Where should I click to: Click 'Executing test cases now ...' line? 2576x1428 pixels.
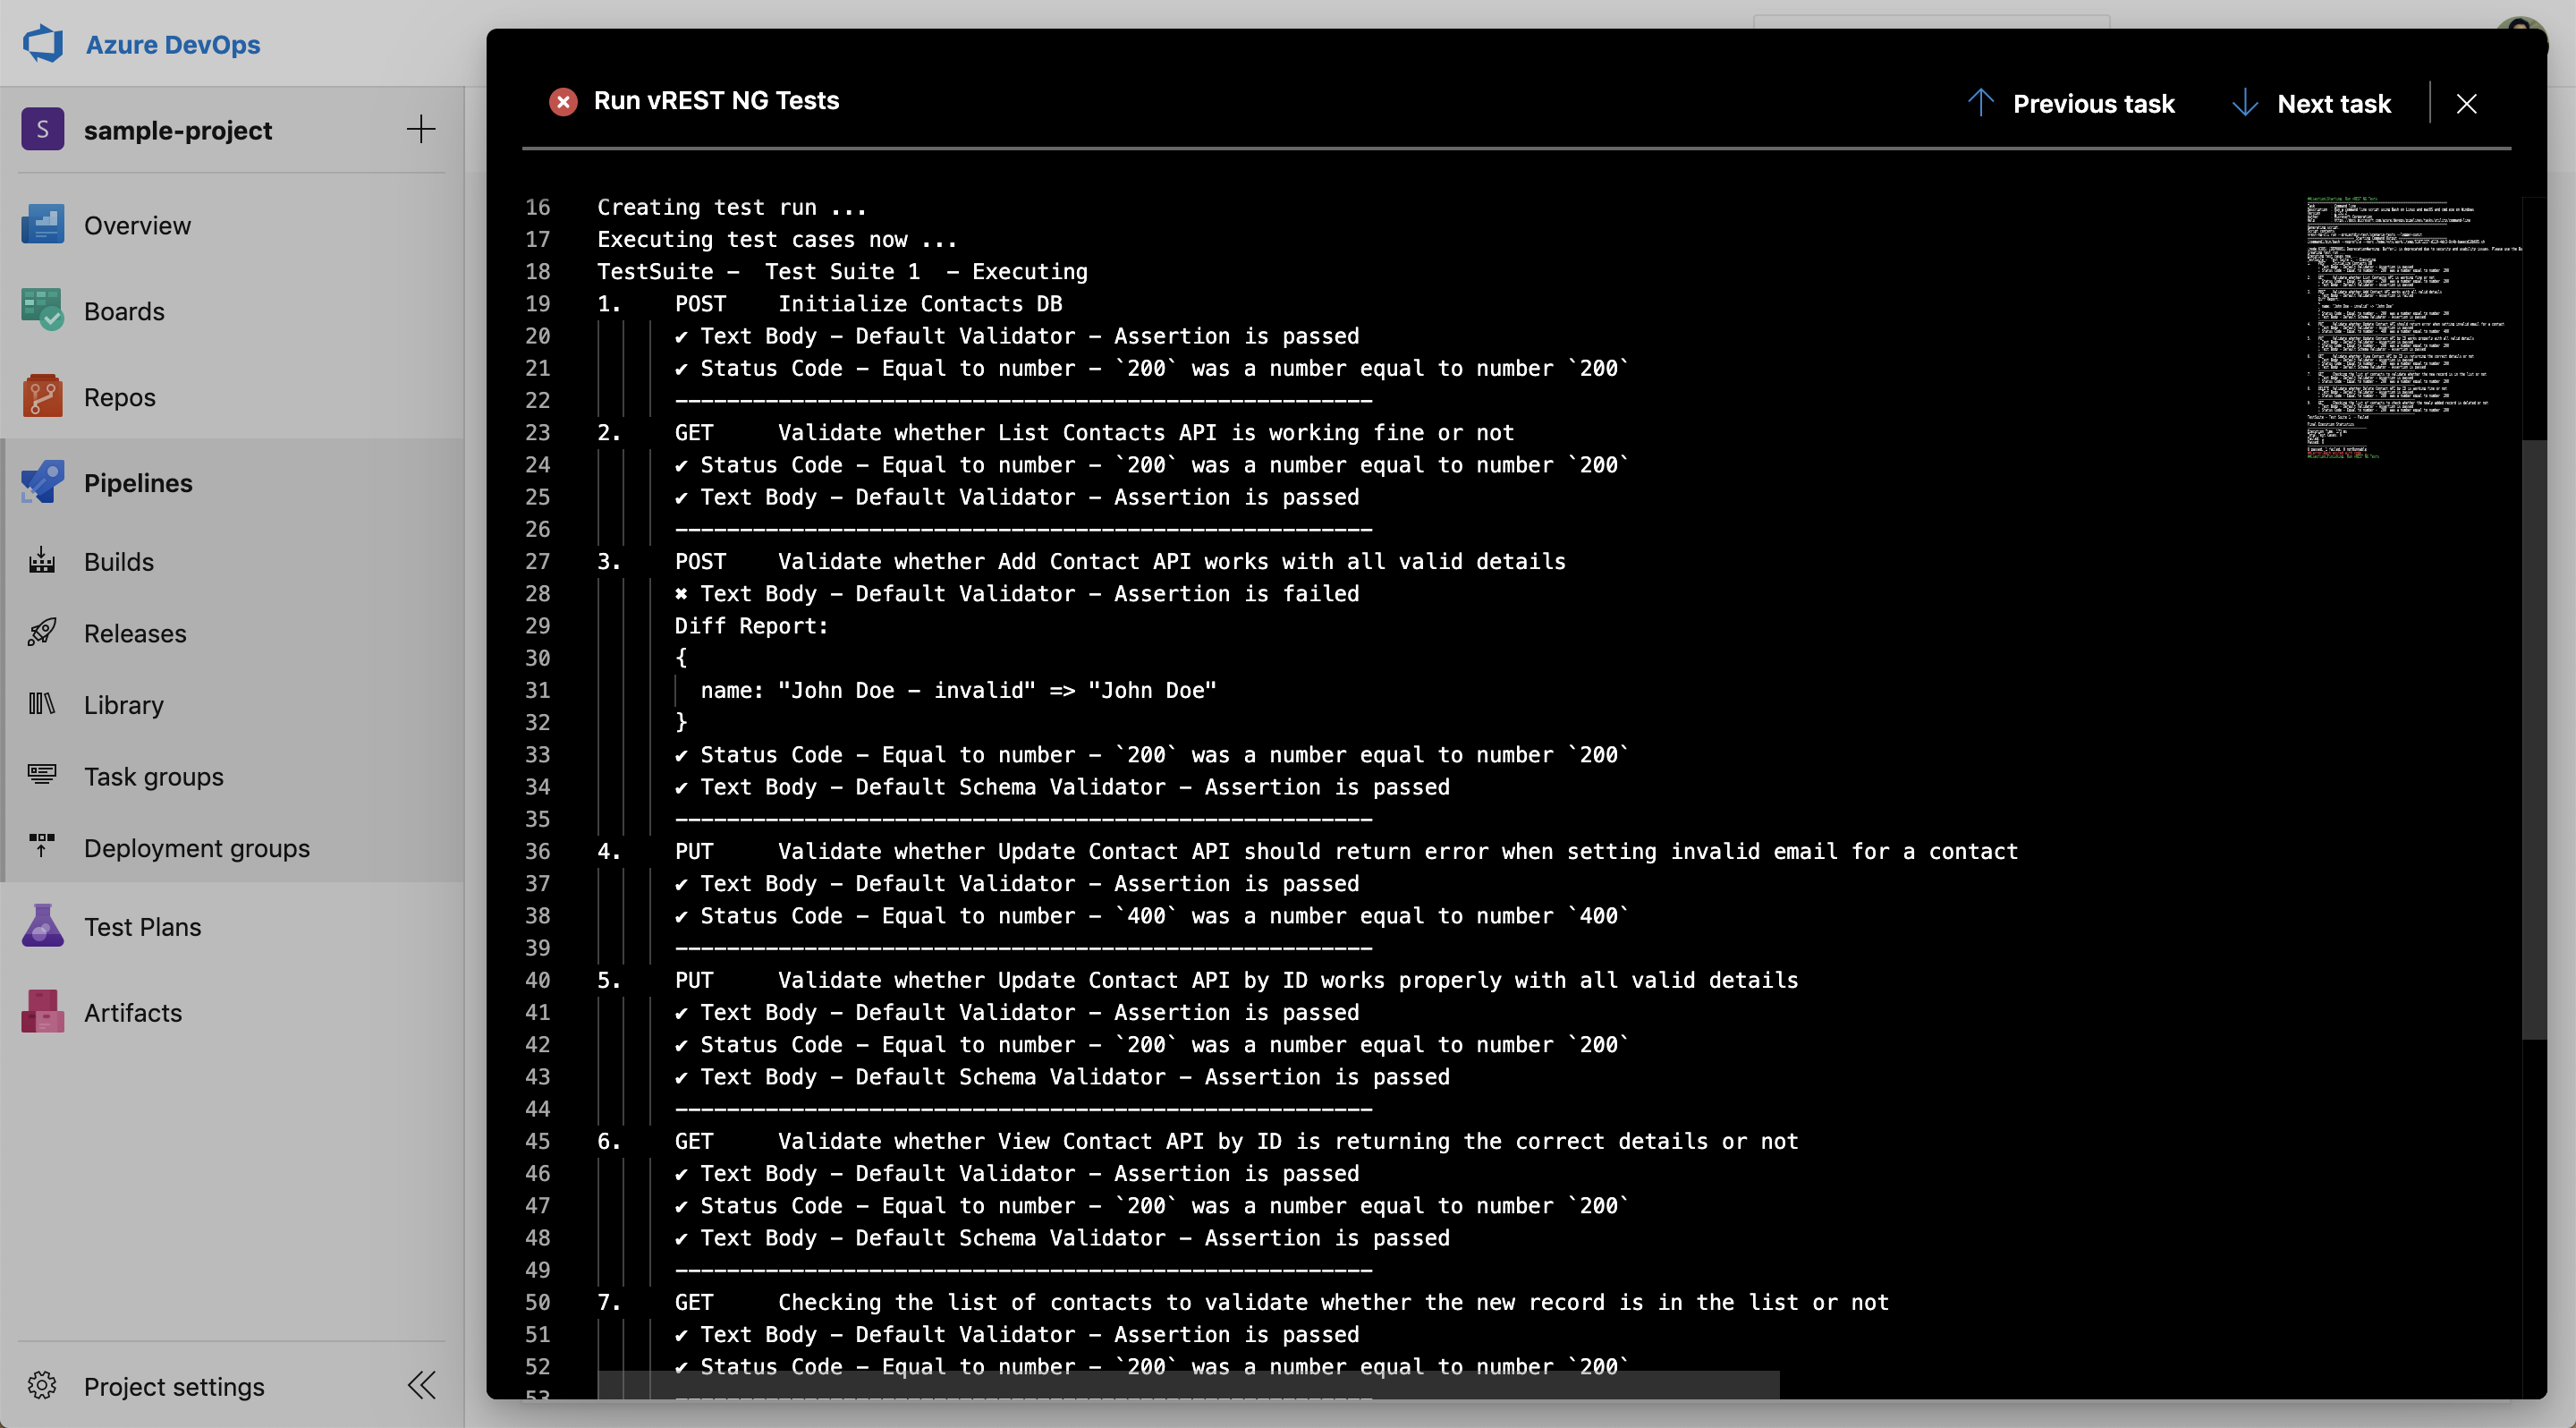[777, 239]
